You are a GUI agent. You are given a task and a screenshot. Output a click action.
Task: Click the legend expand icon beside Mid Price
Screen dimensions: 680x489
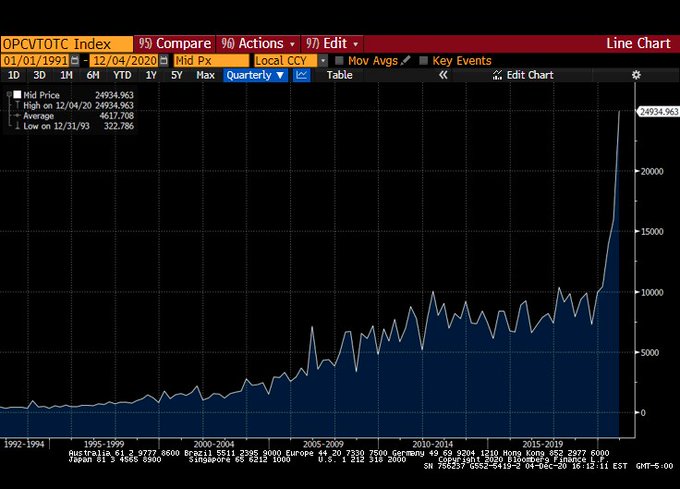(x=9, y=94)
